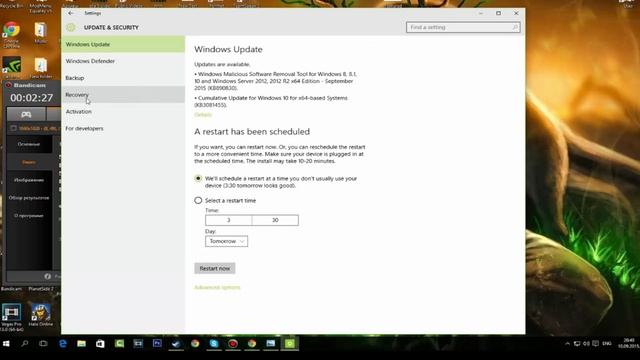This screenshot has width=640, height=360.
Task: Switch to Skype on the taskbar
Action: tap(214, 344)
